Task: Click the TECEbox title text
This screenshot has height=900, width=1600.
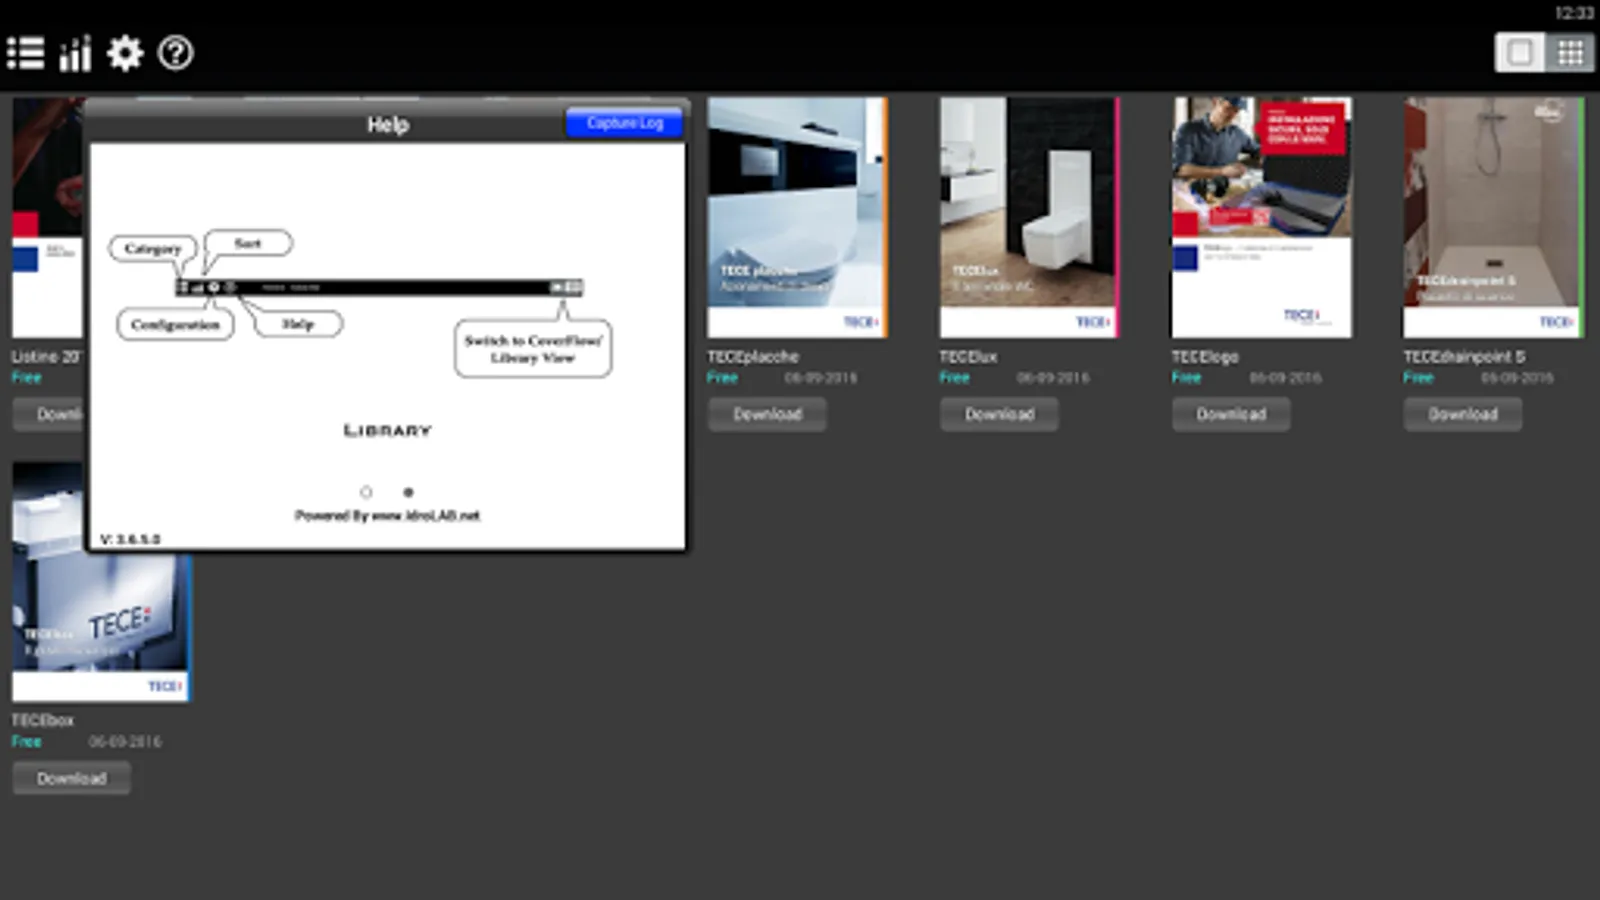Action: 42,720
